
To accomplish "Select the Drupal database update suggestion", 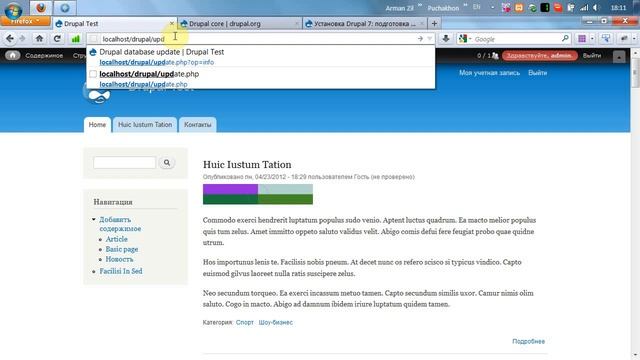I will click(x=260, y=56).
